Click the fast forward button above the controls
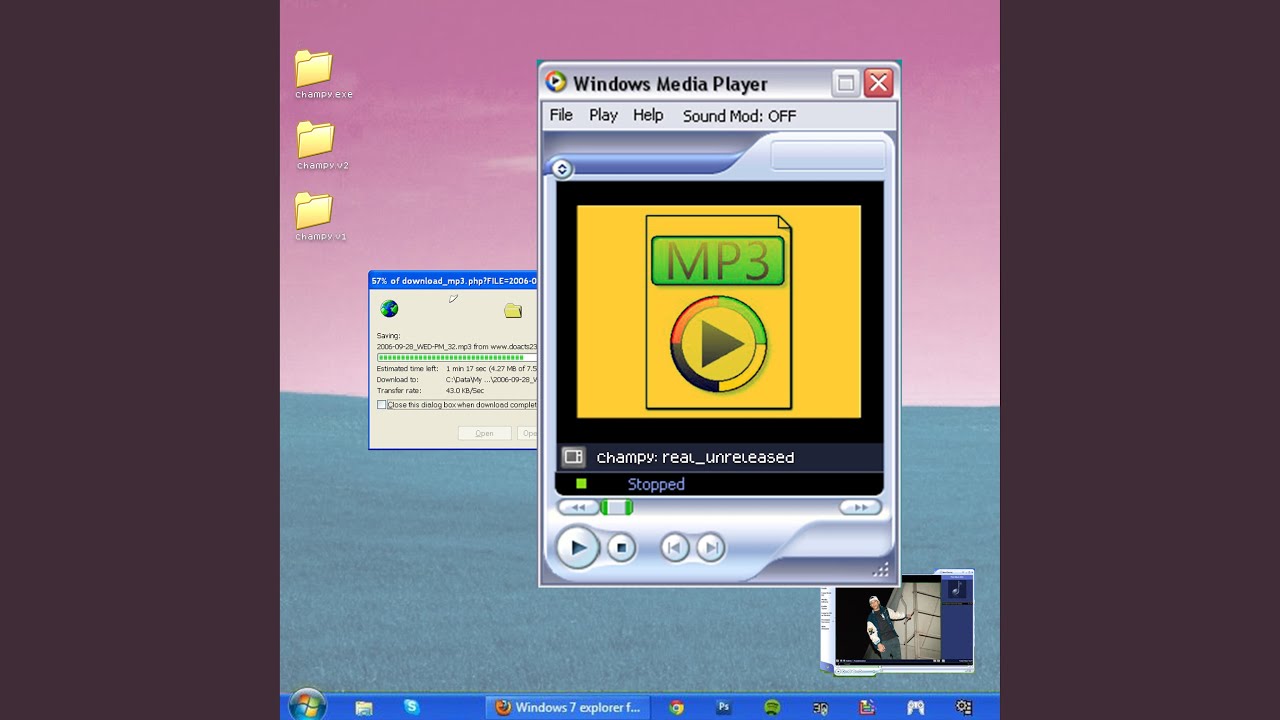1280x720 pixels. [860, 507]
